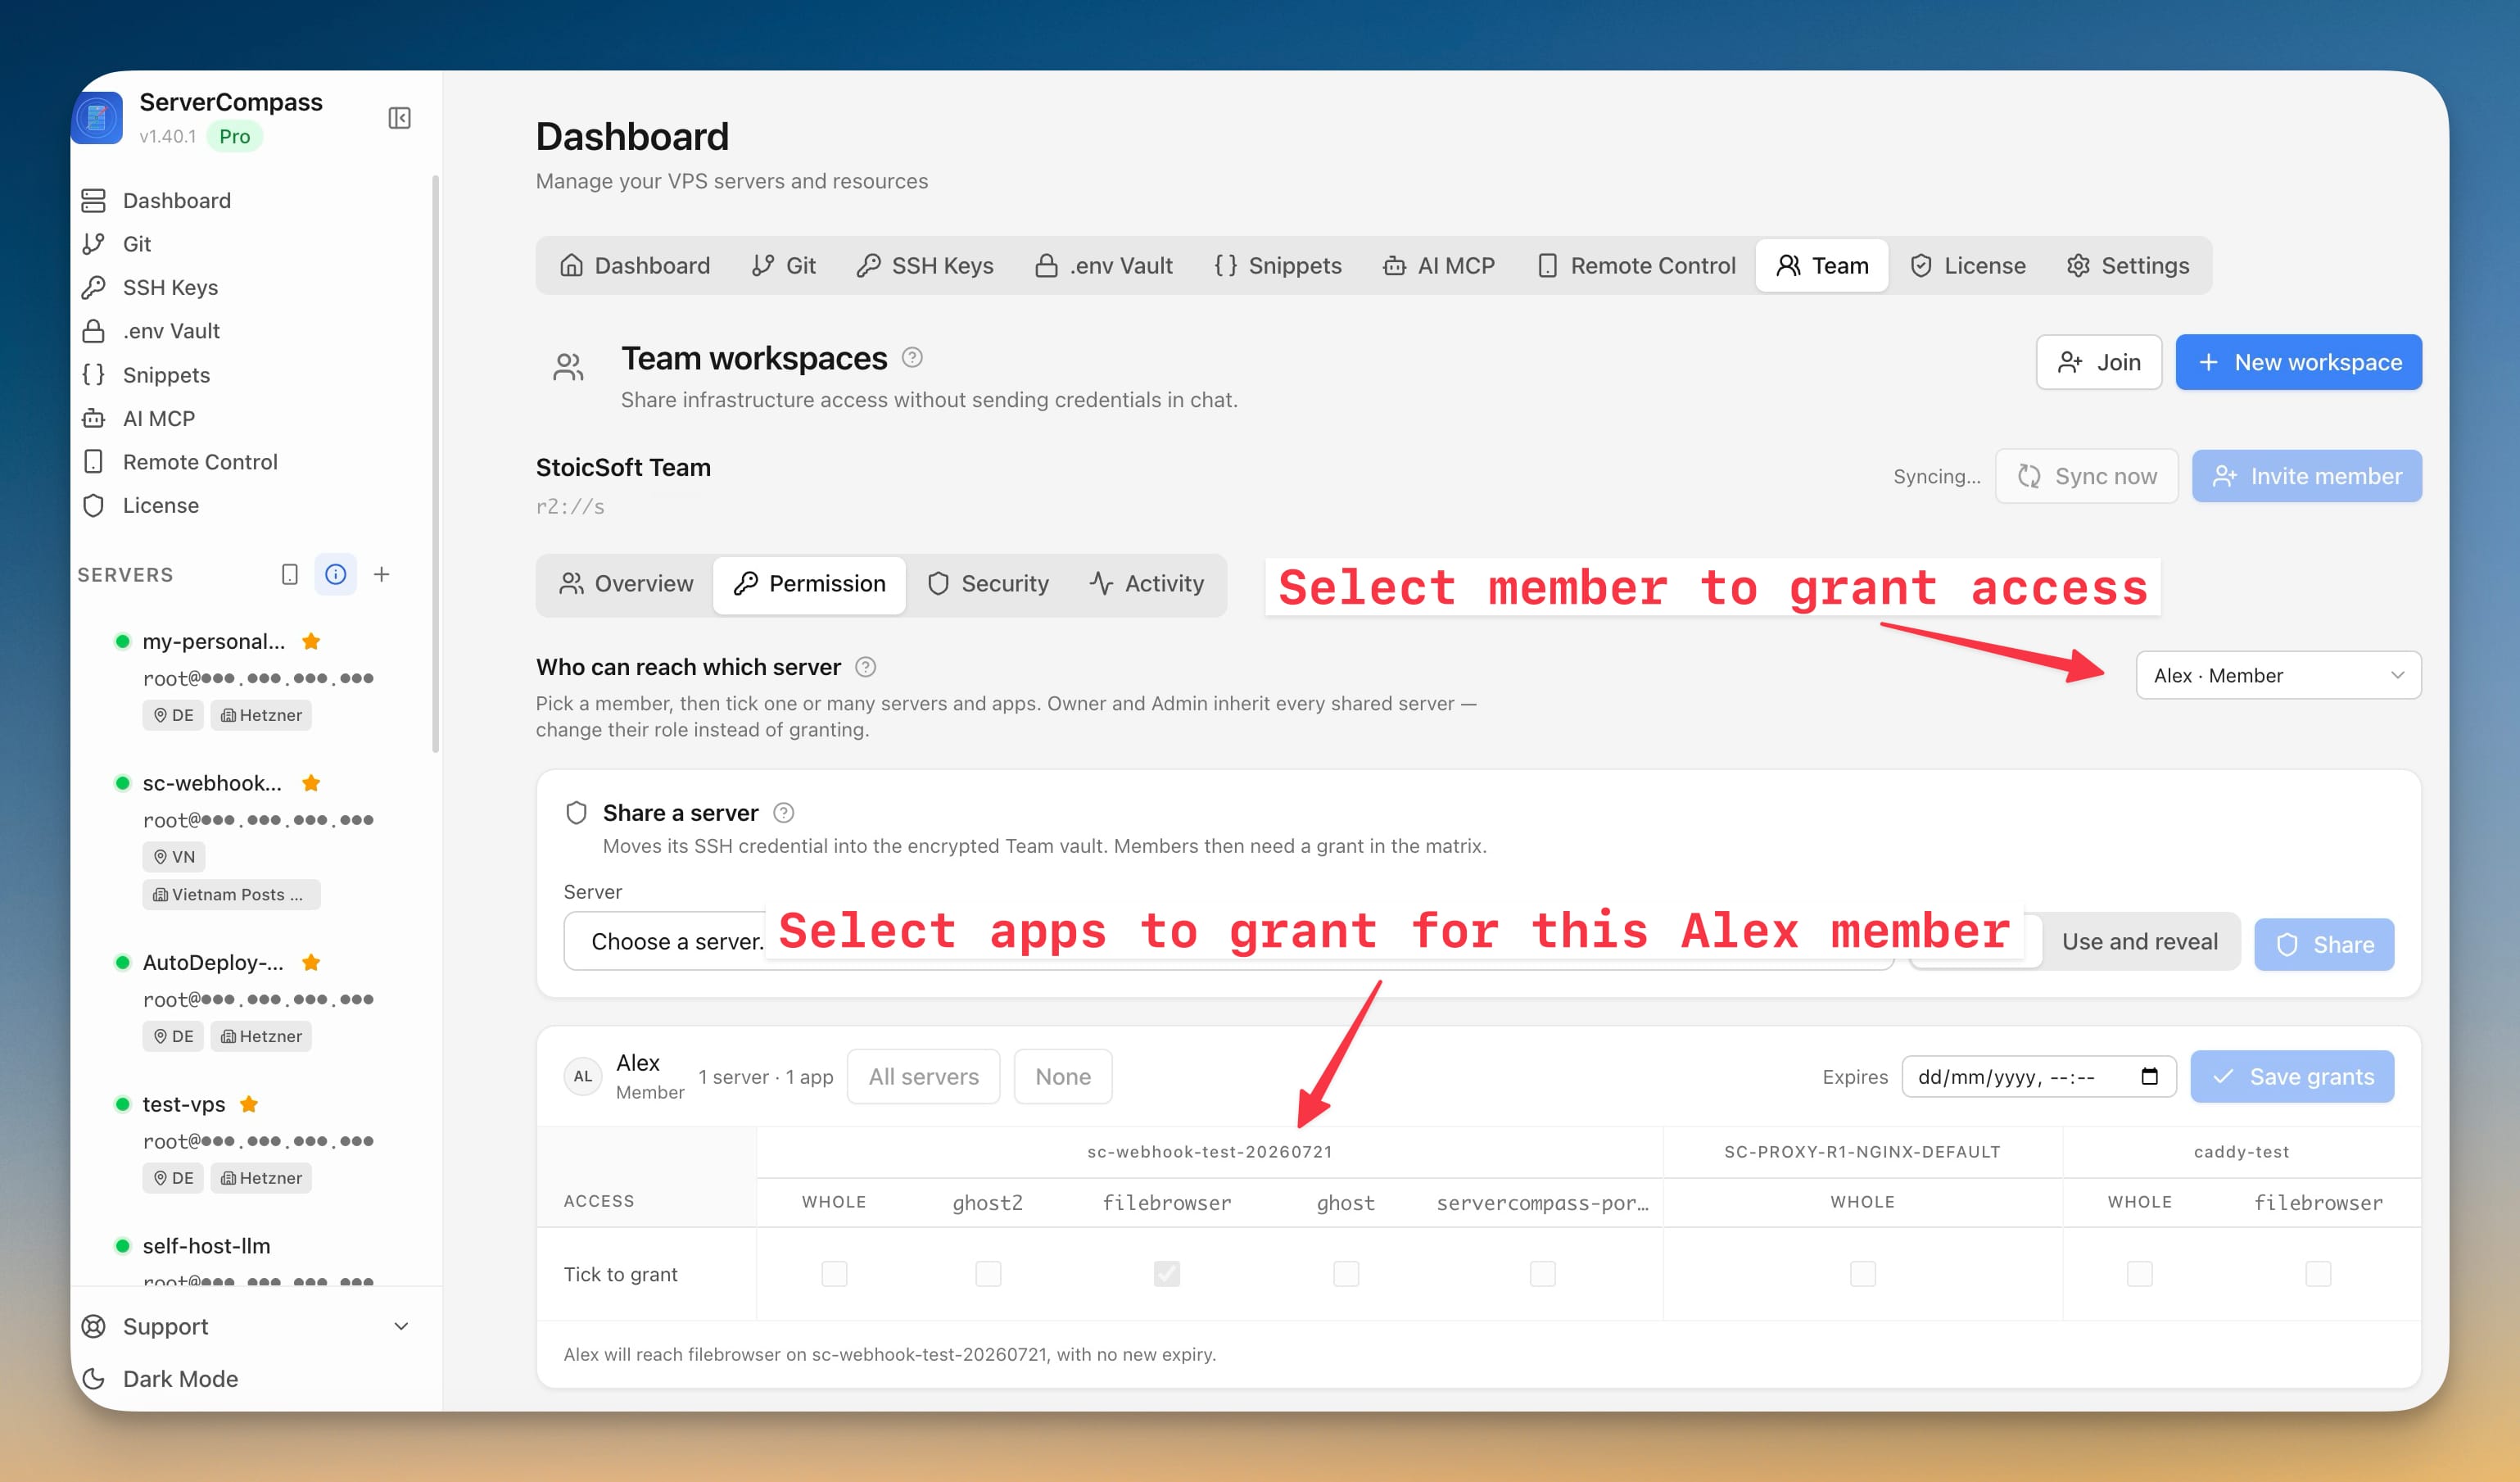The image size is (2520, 1482).
Task: Switch to the License top tab
Action: [x=1968, y=265]
